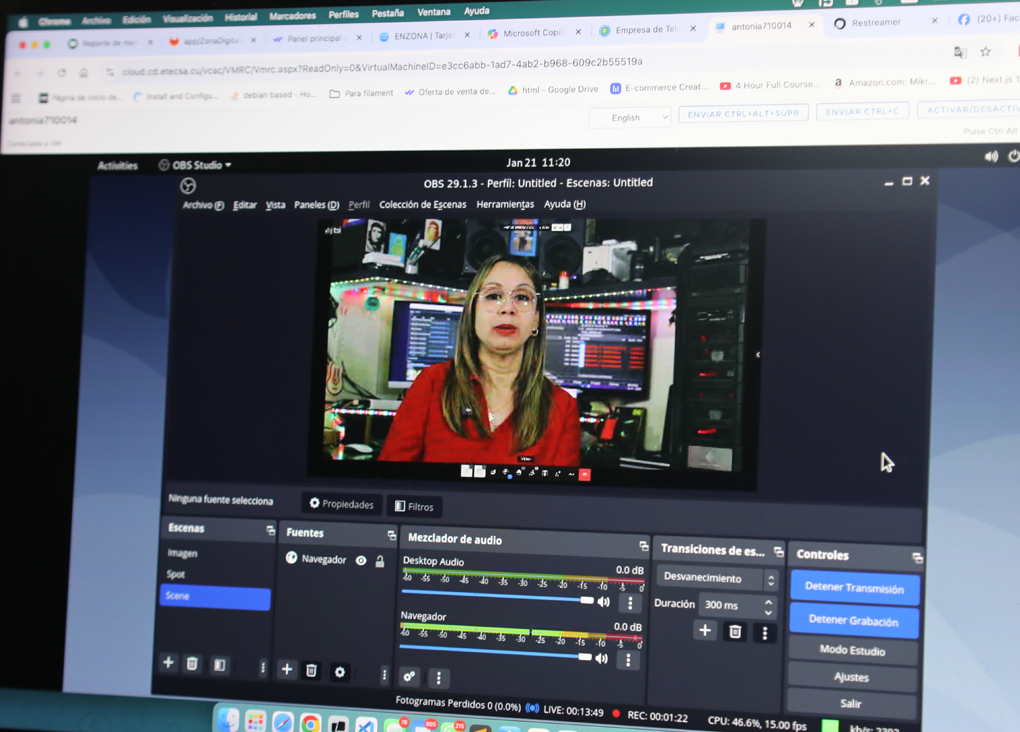Add a new source in Fuentes panel
This screenshot has width=1020, height=732.
click(x=287, y=669)
